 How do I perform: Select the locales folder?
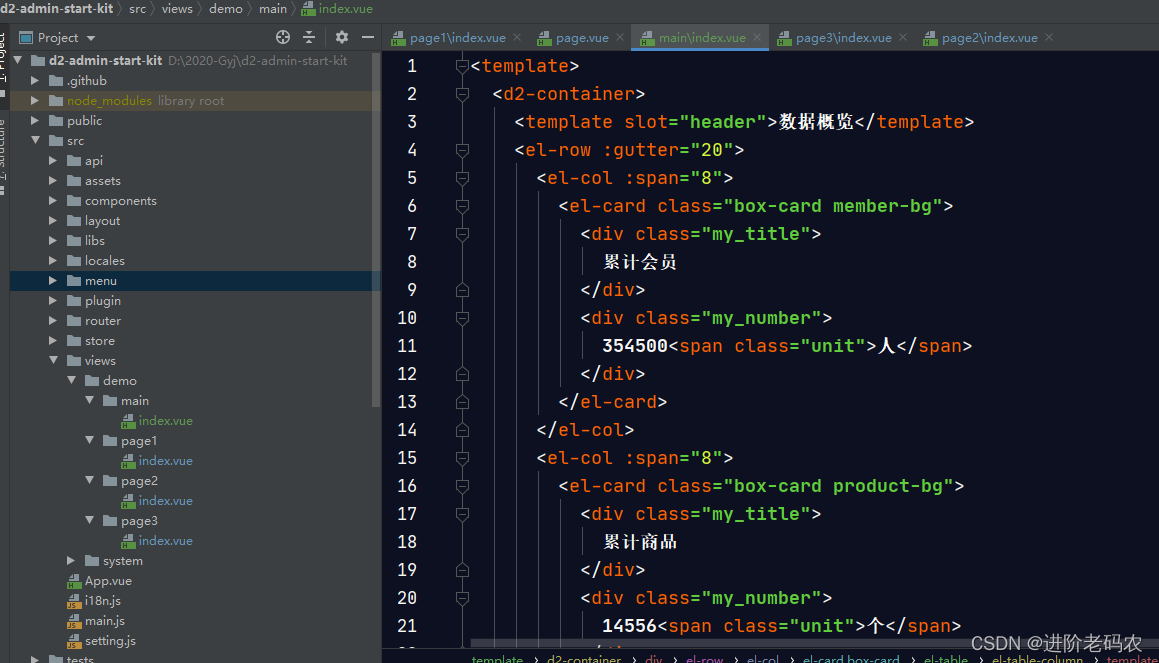pos(104,260)
